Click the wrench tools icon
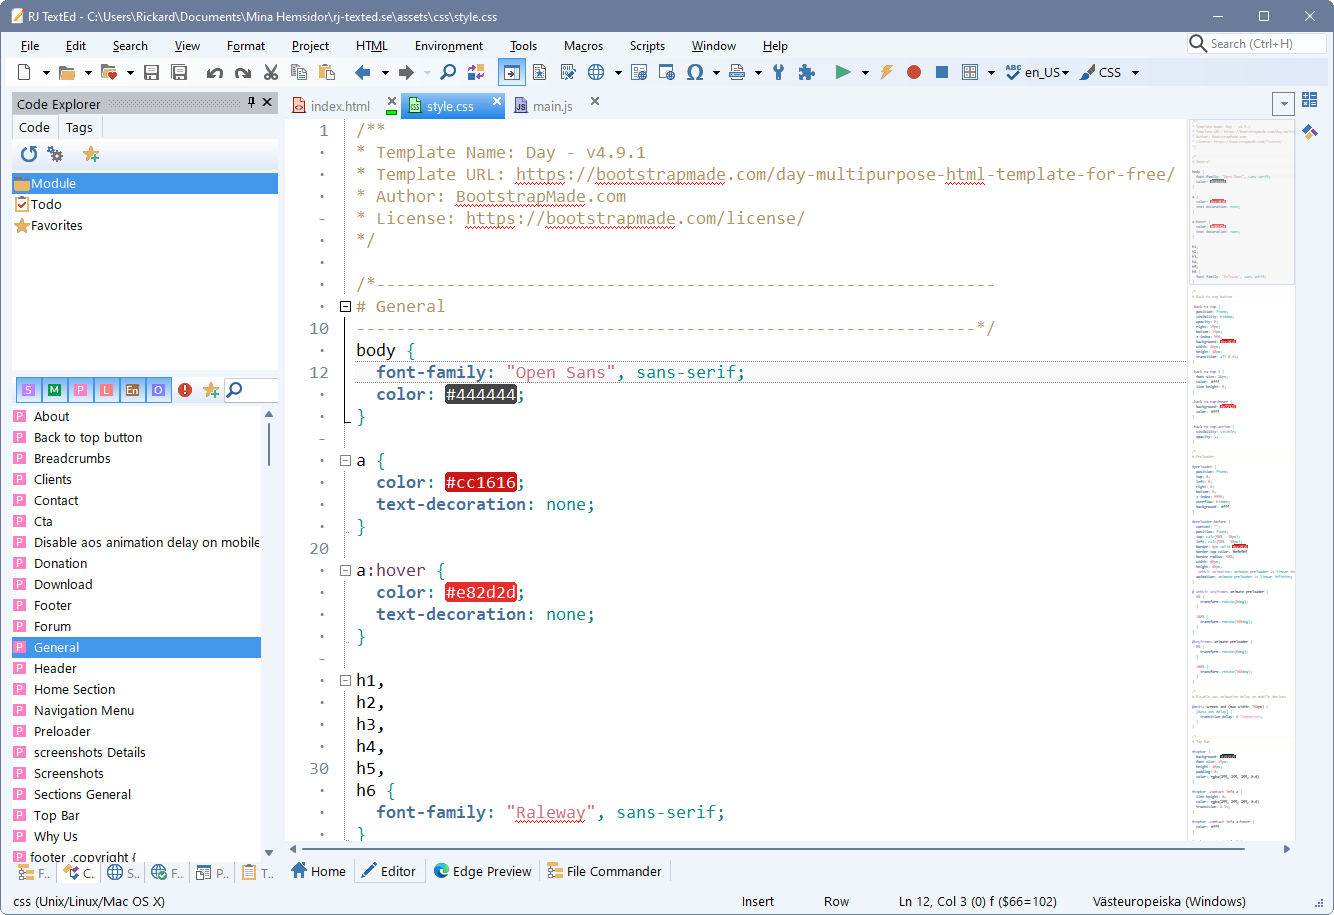Screen dimensions: 1334x915 (778, 72)
